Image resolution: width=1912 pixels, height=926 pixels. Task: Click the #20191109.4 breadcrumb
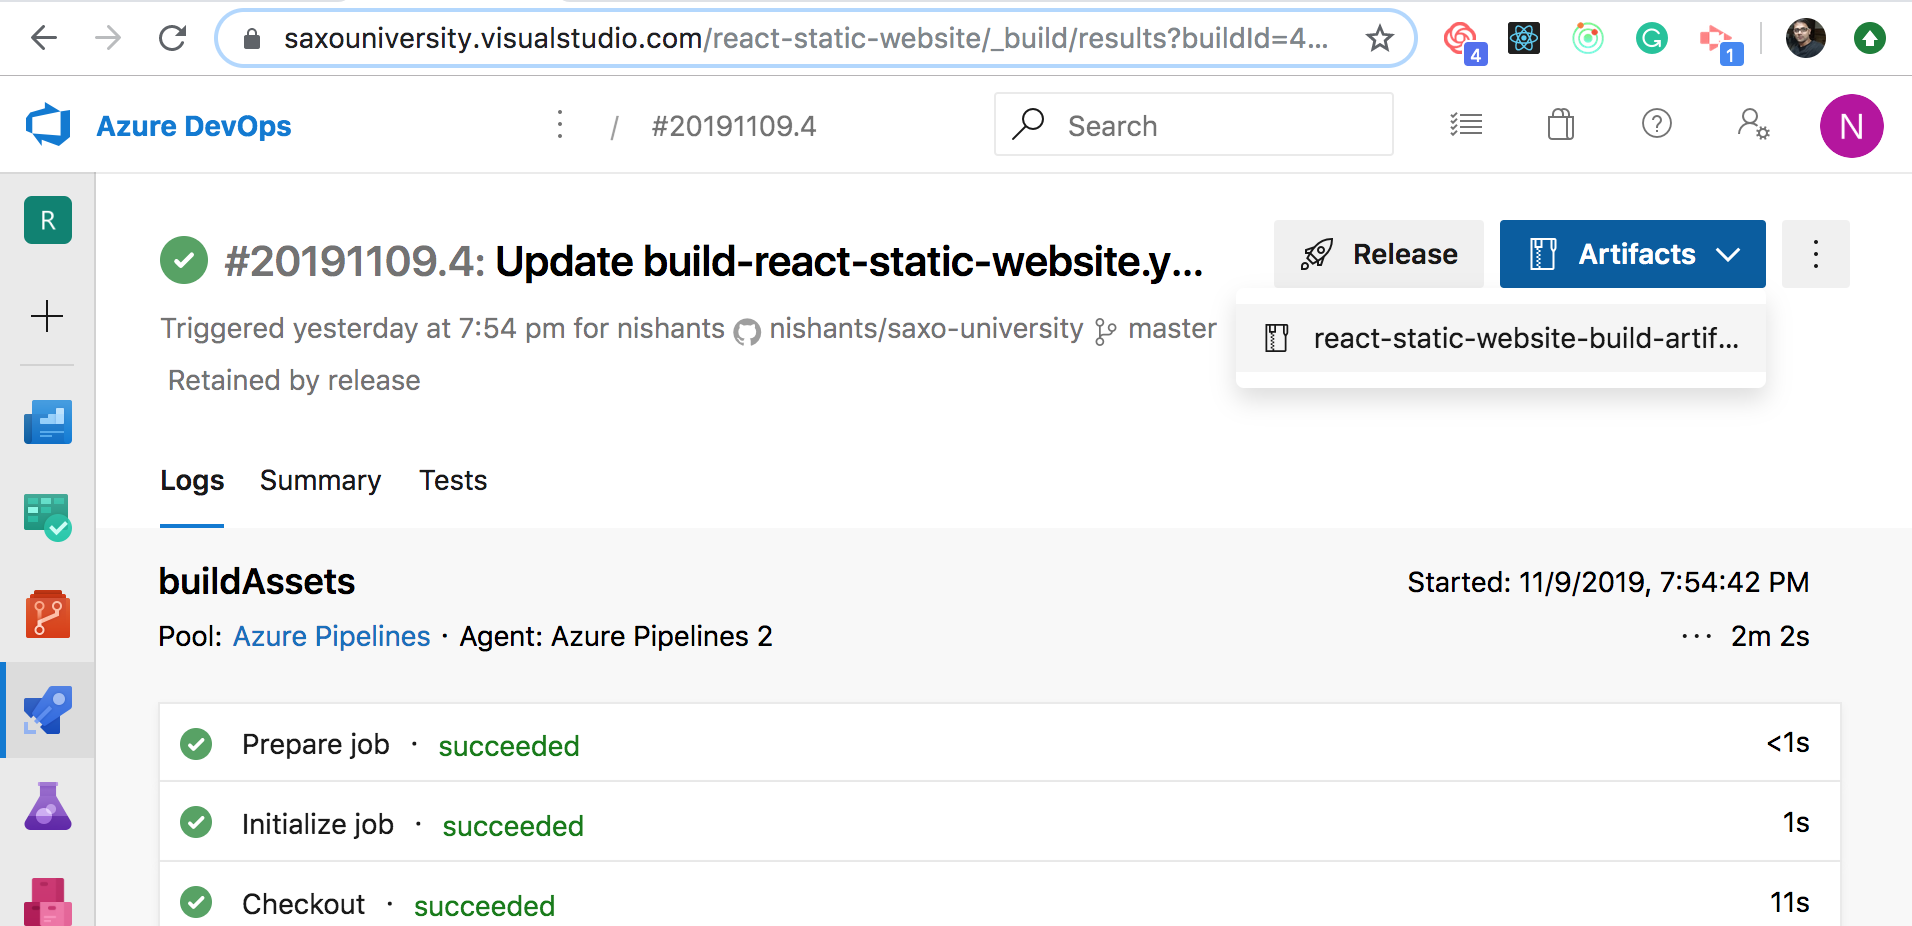733,126
